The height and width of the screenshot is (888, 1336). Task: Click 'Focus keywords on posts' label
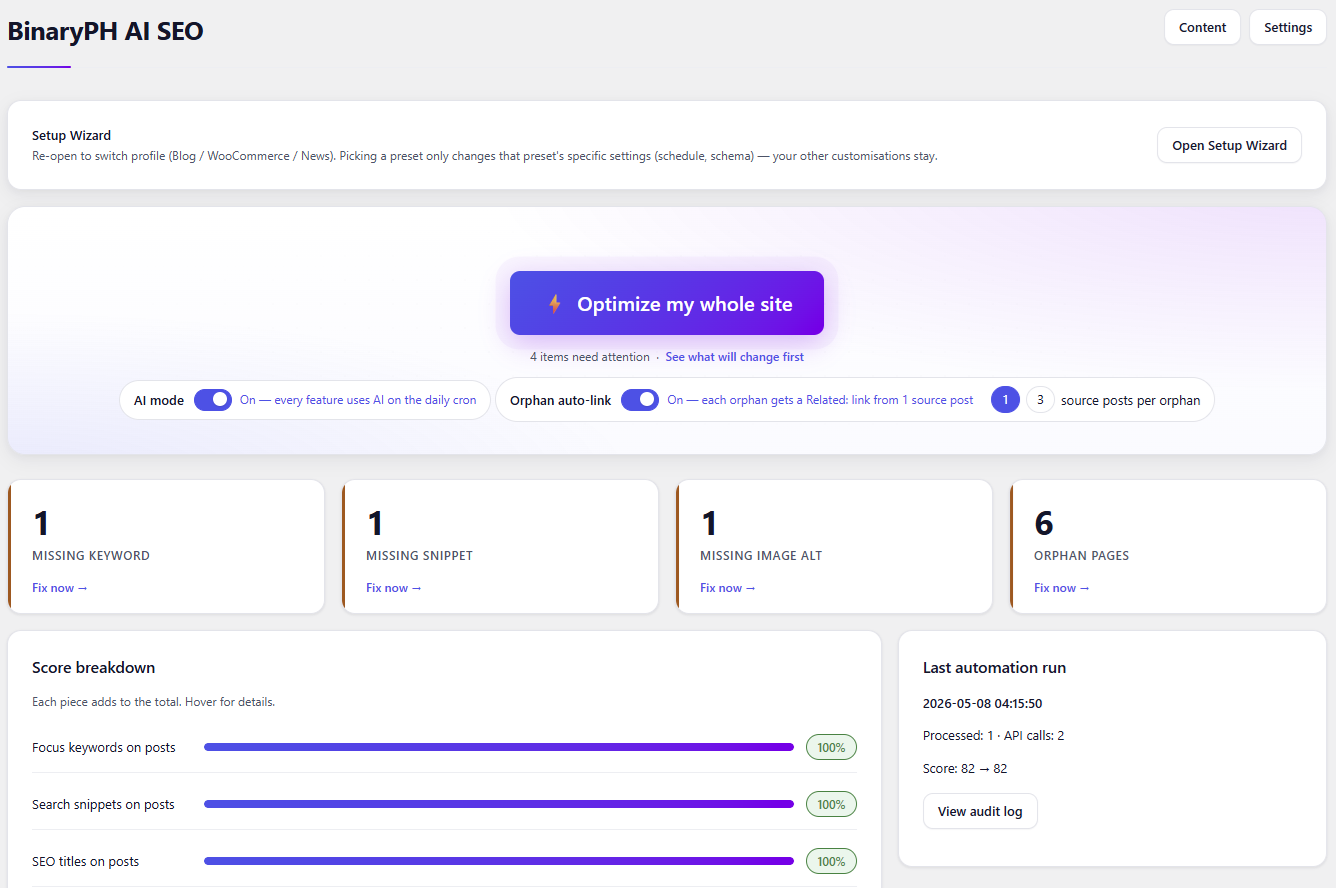tap(104, 747)
